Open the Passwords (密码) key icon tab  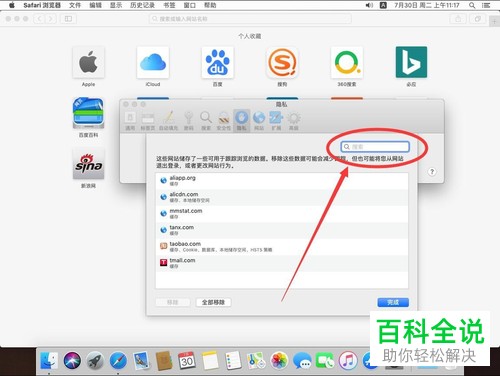click(189, 121)
